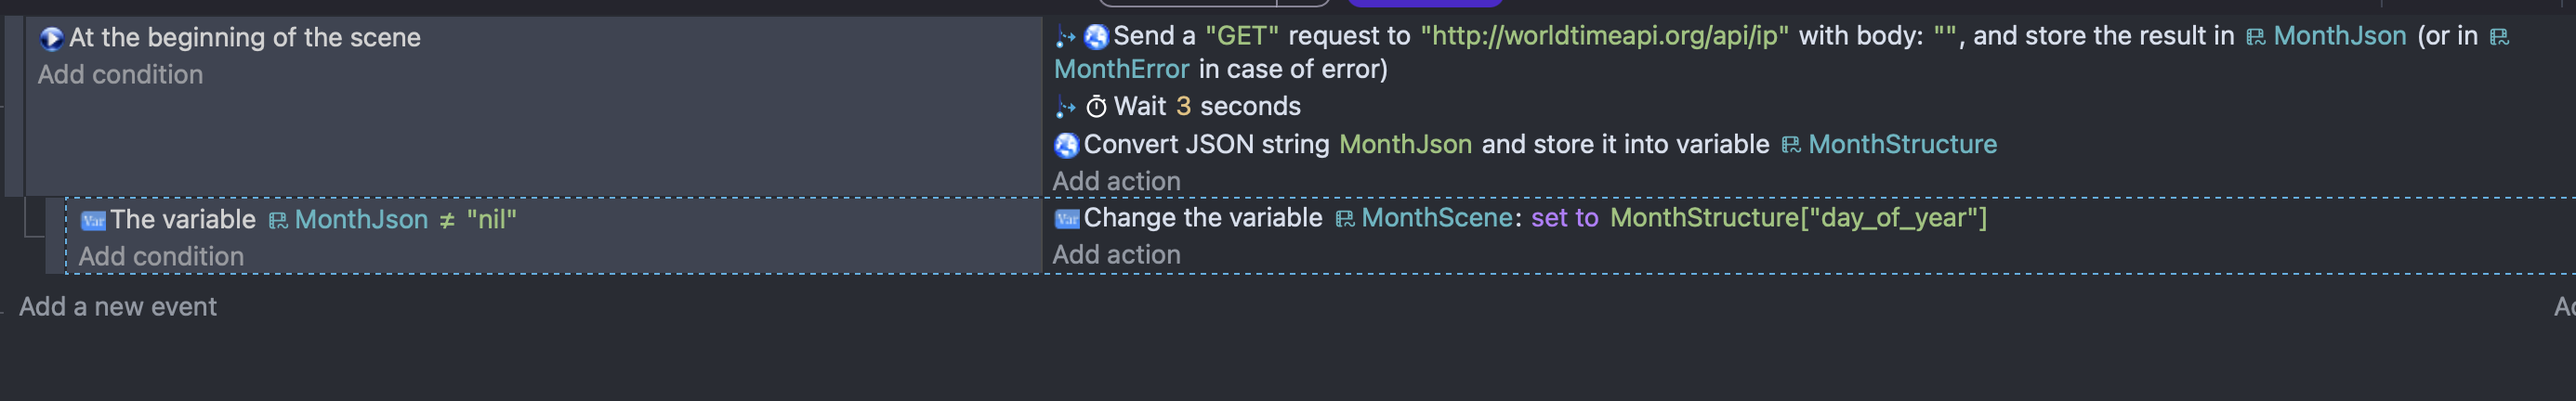Click the network icon on the GET request action
This screenshot has height=401, width=2576.
tap(1096, 37)
